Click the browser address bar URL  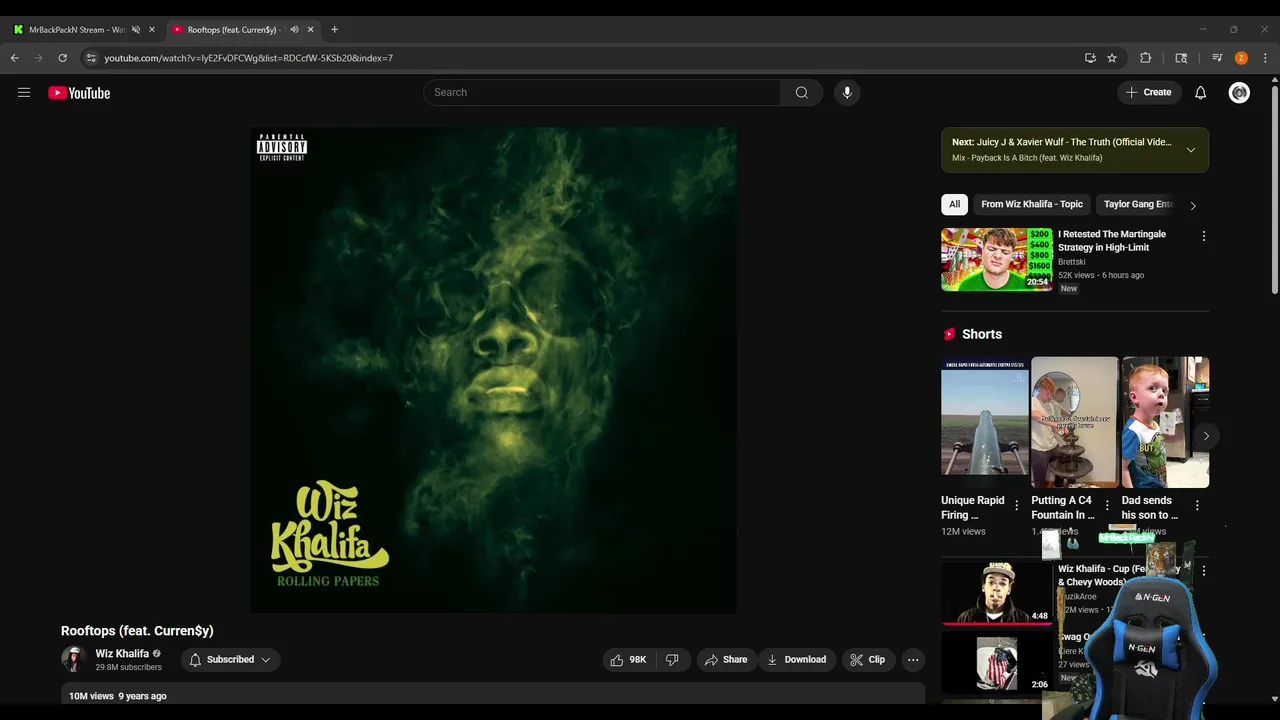click(249, 58)
